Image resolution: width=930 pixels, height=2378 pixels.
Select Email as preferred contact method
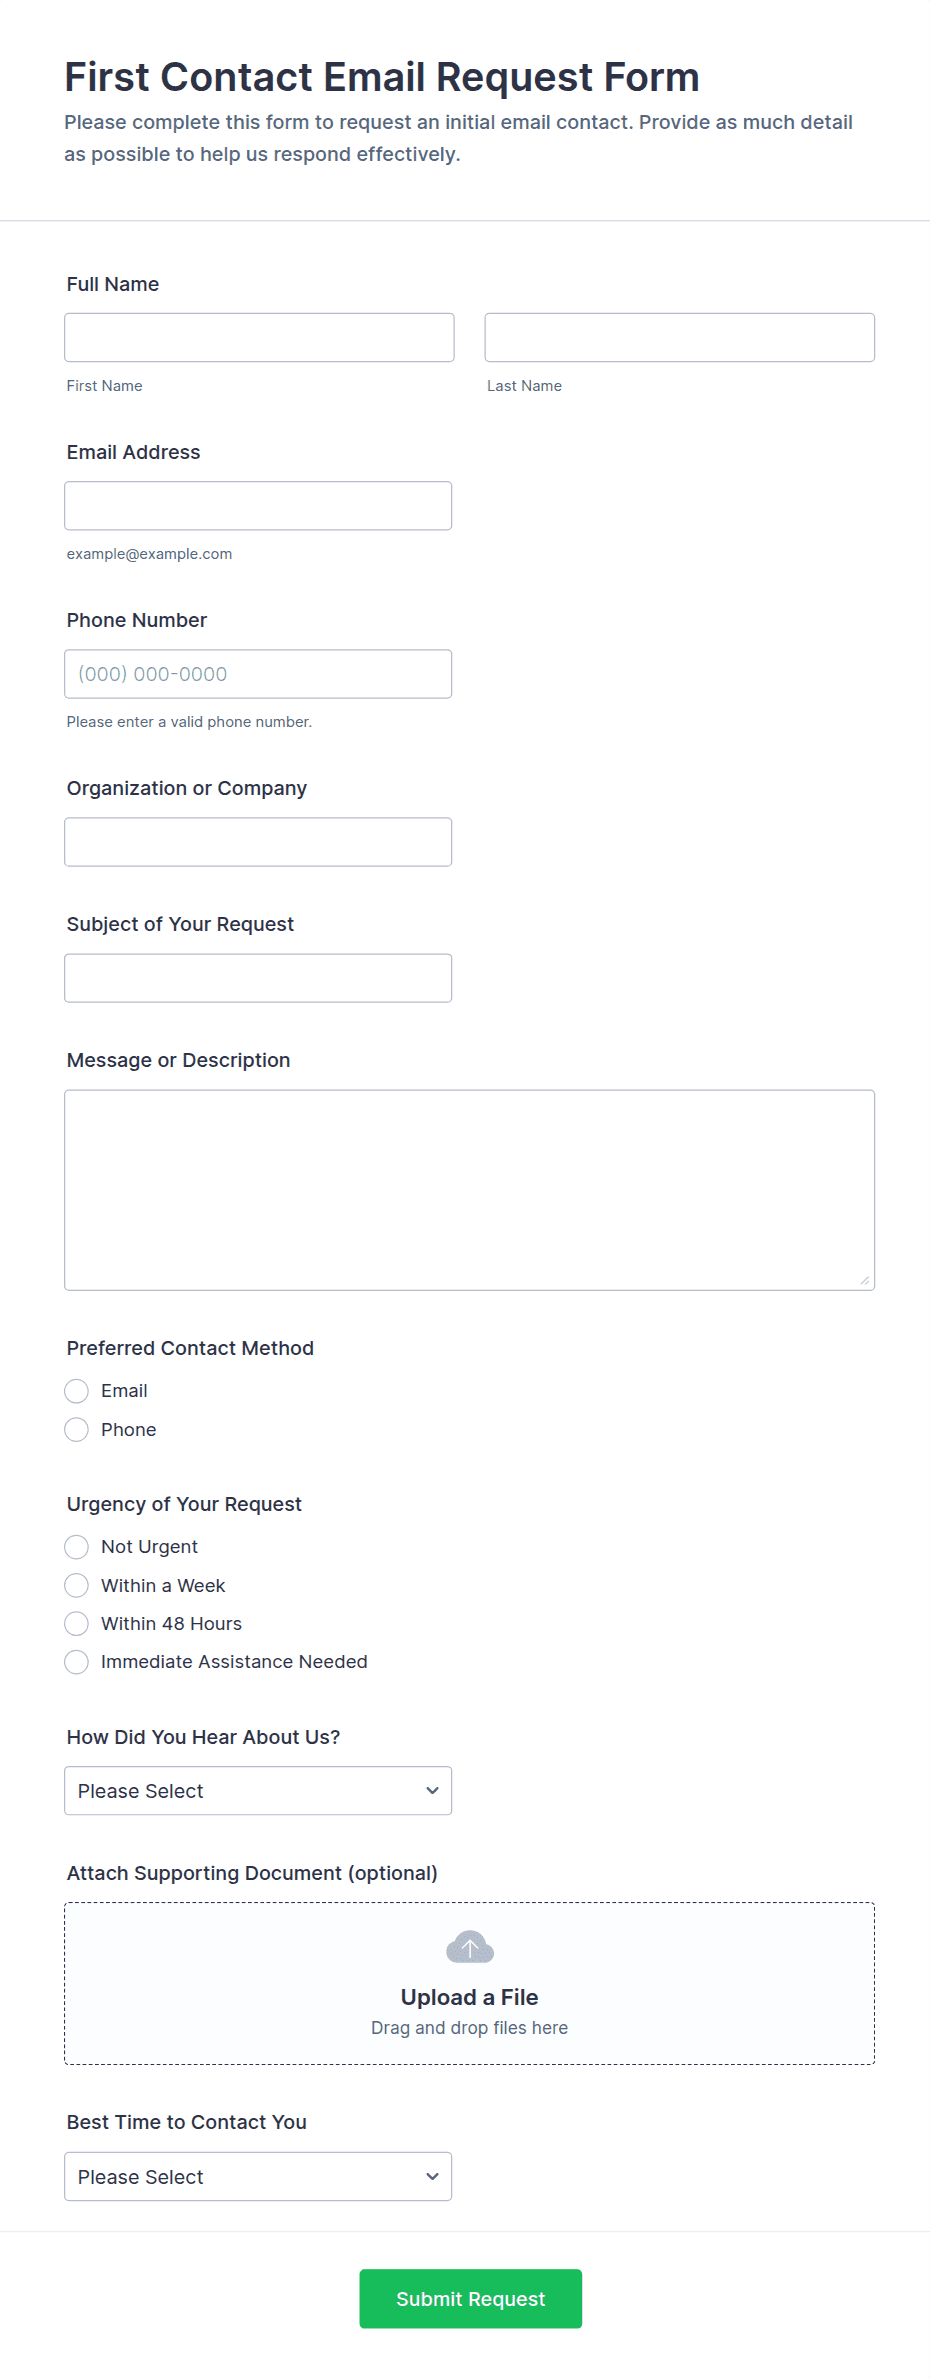(x=77, y=1391)
